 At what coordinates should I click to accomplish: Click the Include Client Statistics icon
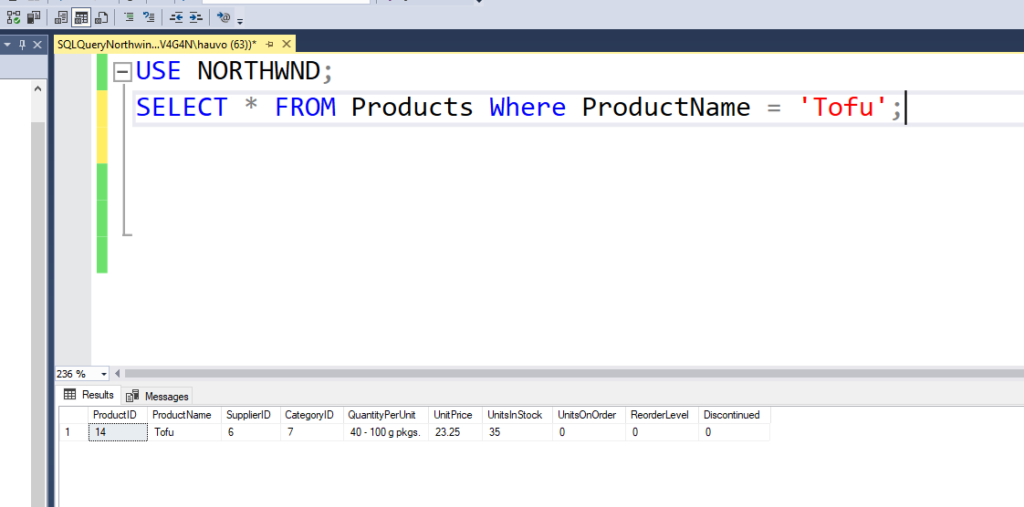pos(33,17)
